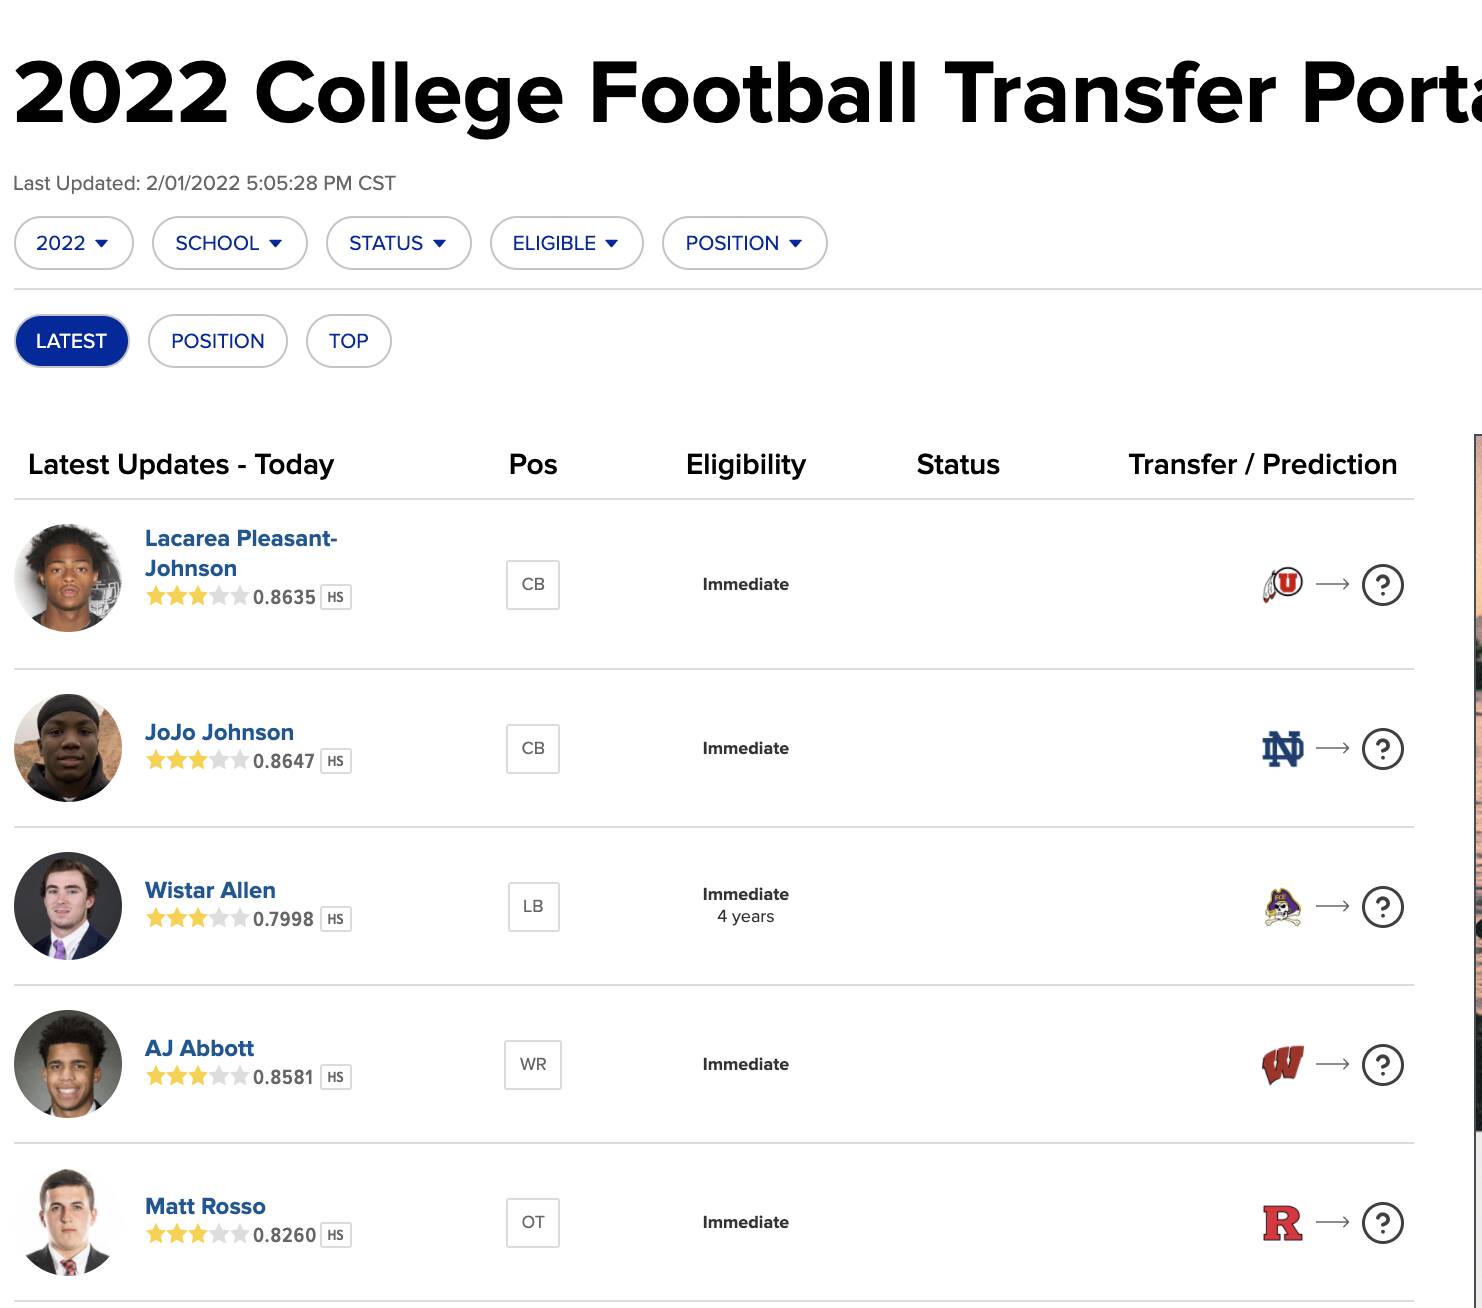Image resolution: width=1482 pixels, height=1308 pixels.
Task: Open AJ Abbott's player profile link
Action: point(200,1048)
